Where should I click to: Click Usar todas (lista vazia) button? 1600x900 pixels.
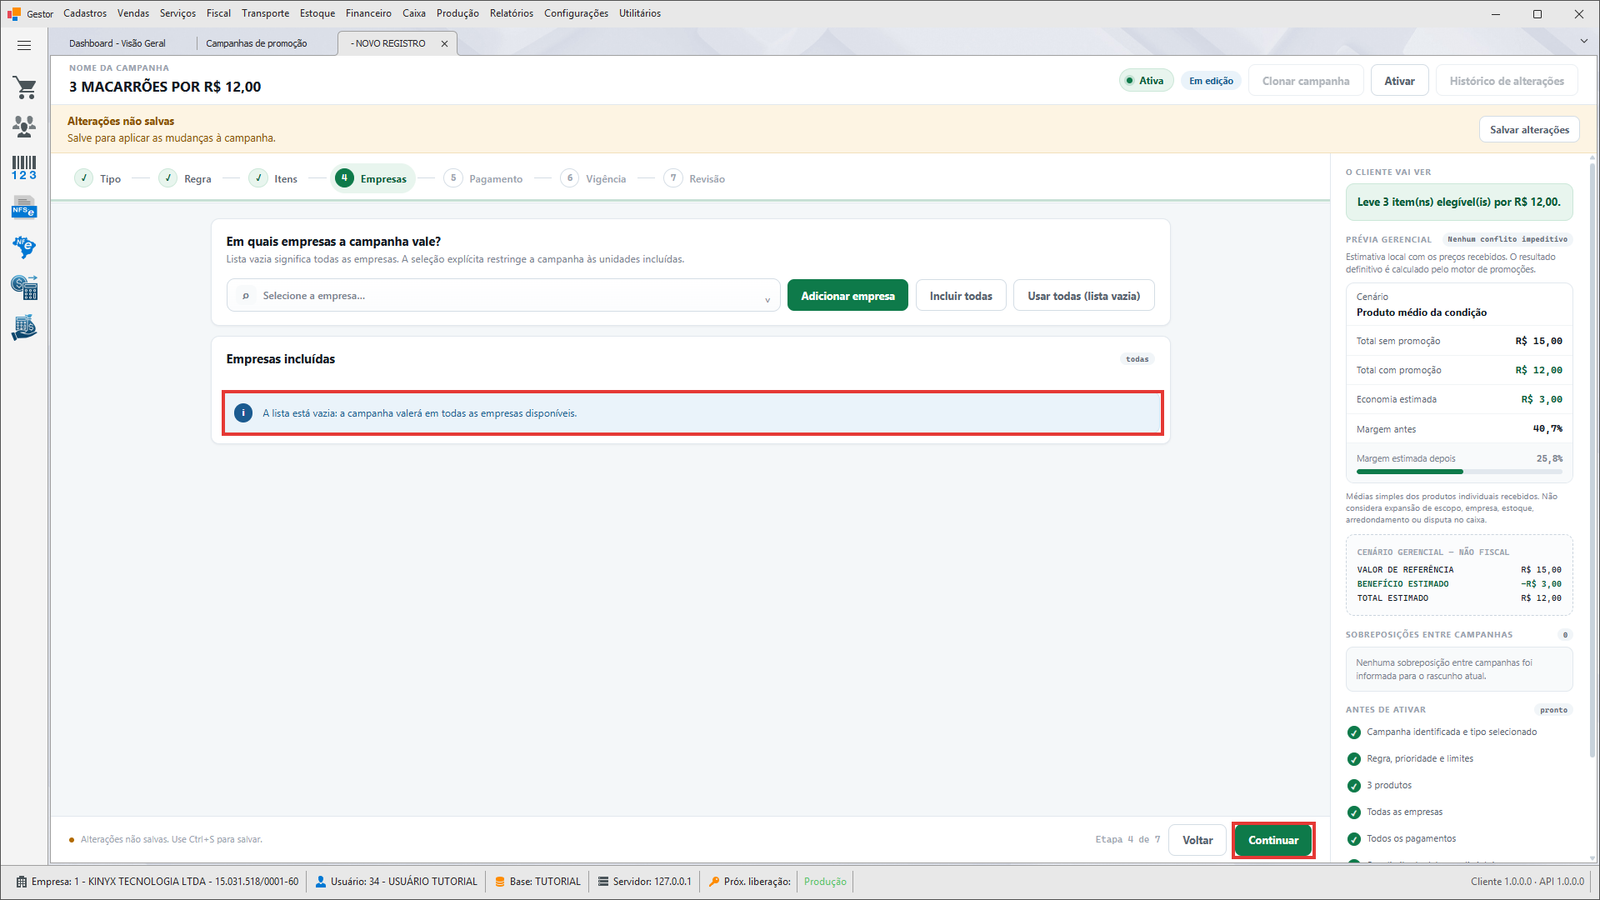point(1084,296)
